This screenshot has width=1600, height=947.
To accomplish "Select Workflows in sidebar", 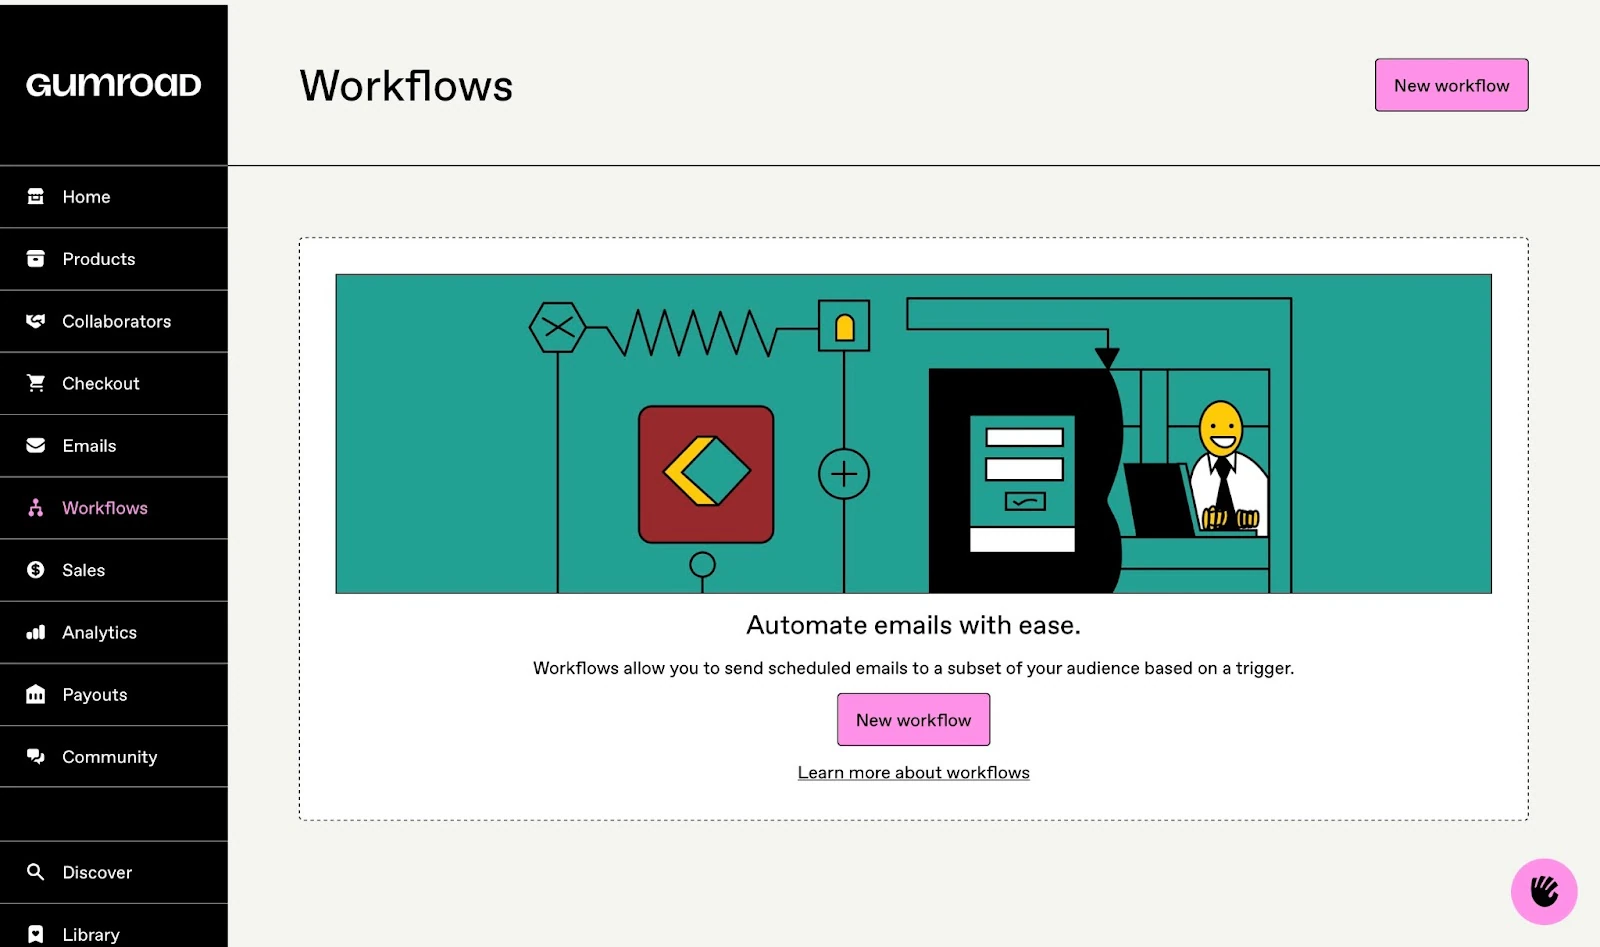I will tap(114, 508).
